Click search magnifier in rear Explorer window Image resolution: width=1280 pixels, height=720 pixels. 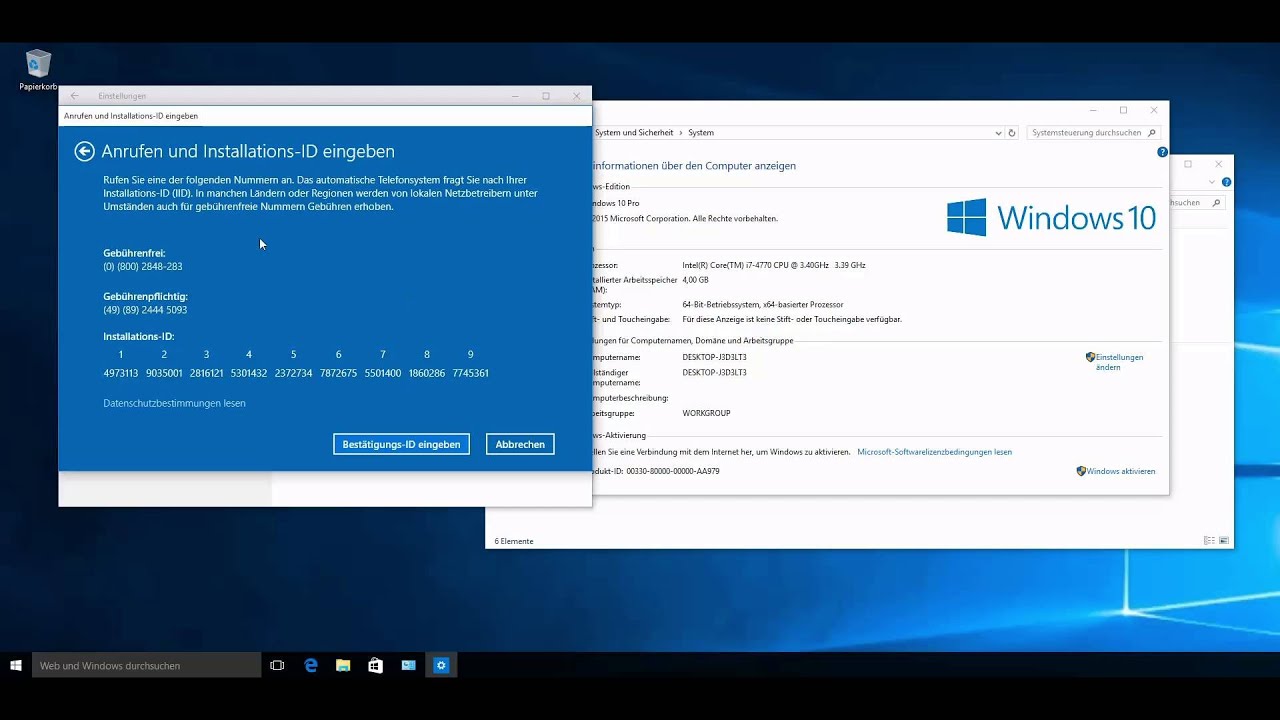[1217, 202]
